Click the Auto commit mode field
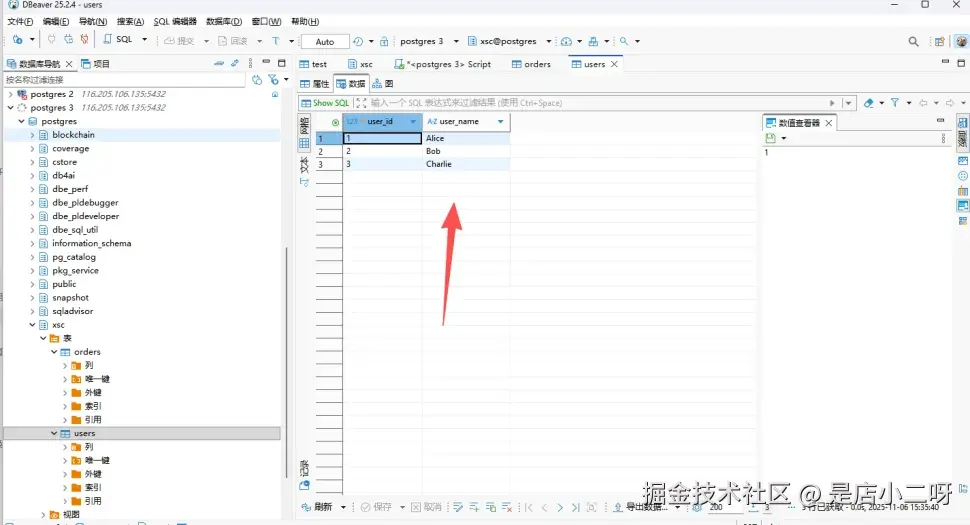970x525 pixels. 325,41
